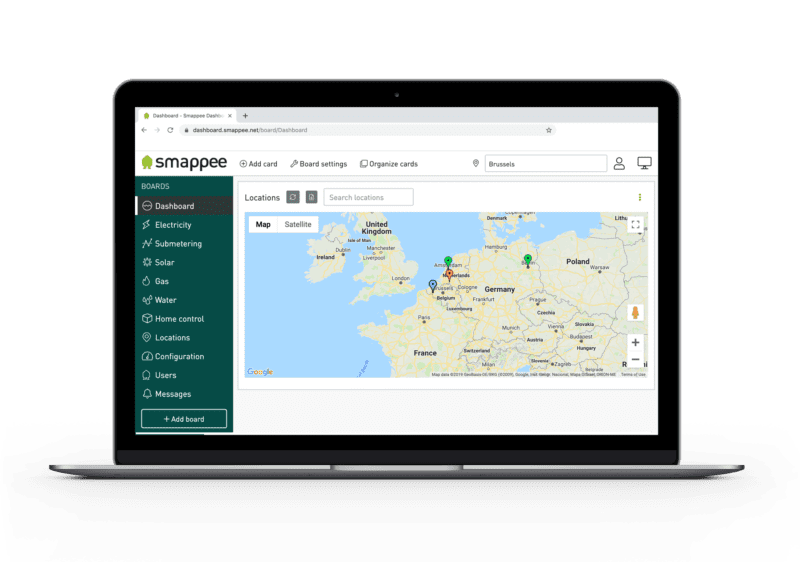Toggle fullscreen view on the map
The image size is (800, 562).
[635, 225]
